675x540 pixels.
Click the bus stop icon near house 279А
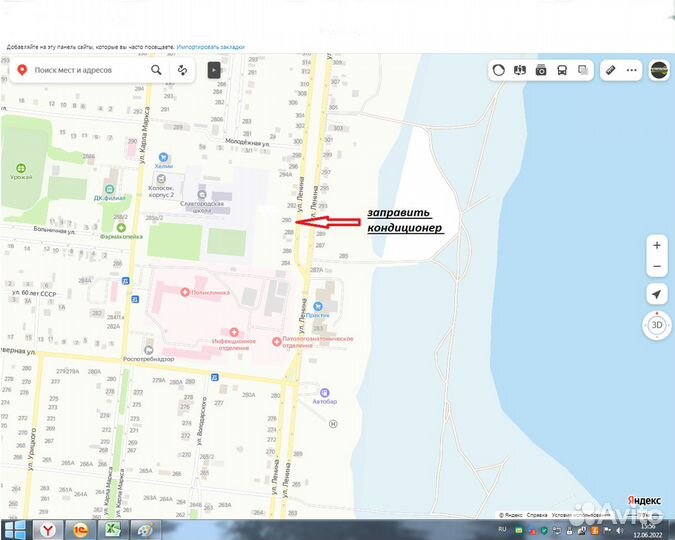[214, 378]
